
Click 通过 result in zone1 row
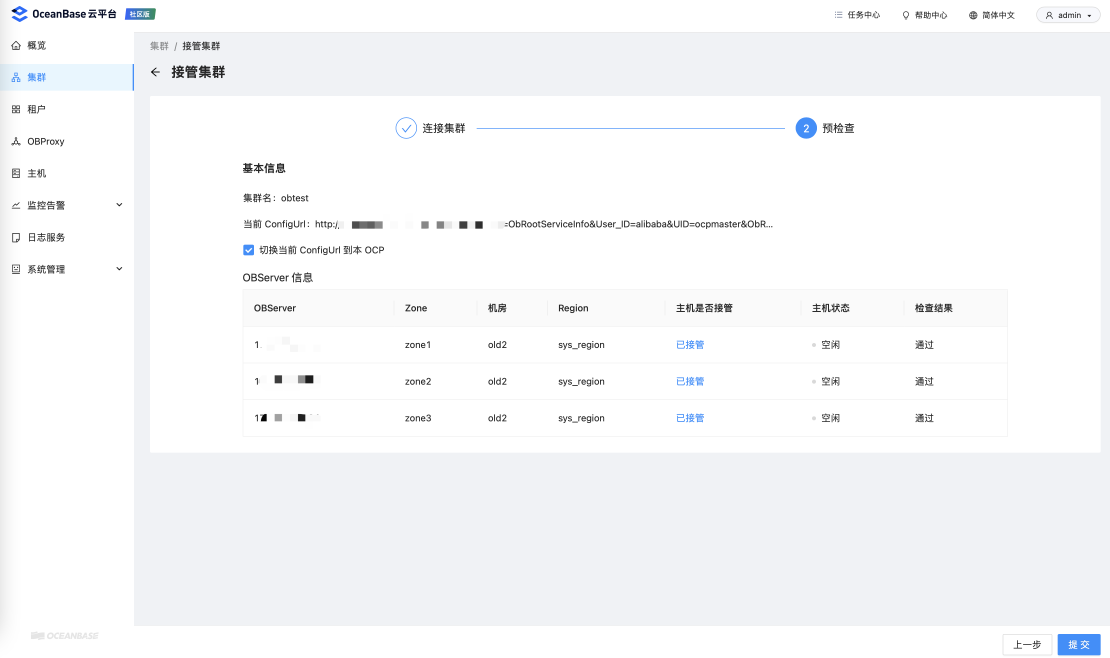pyautogui.click(x=925, y=345)
